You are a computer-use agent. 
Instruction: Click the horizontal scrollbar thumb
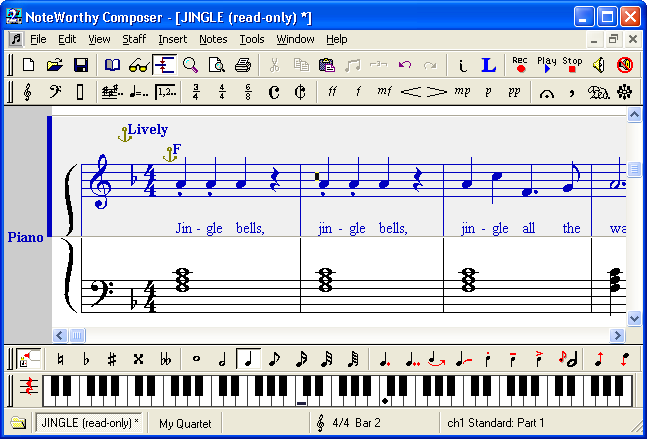coord(77,335)
